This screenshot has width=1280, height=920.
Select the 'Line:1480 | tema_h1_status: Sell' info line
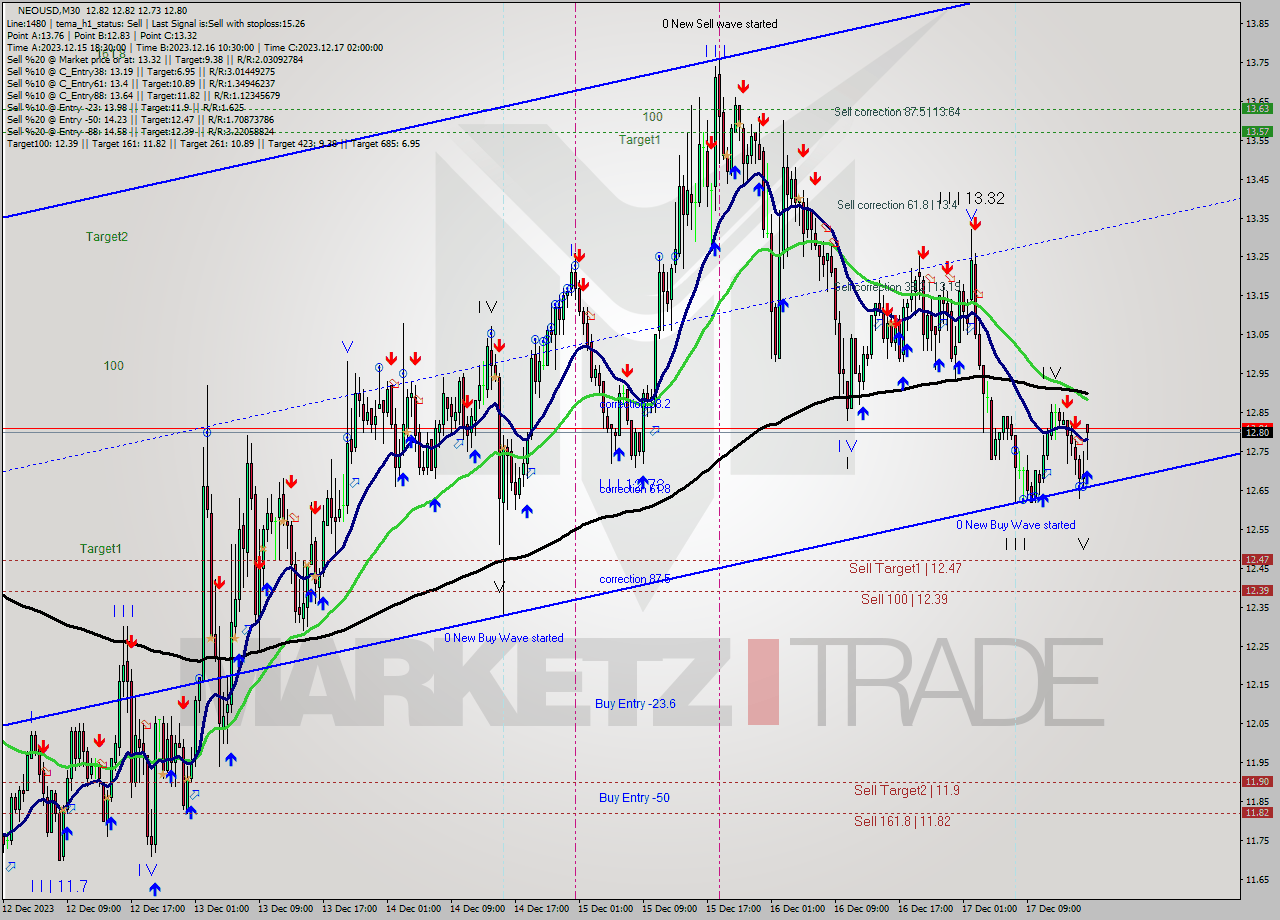(x=156, y=23)
